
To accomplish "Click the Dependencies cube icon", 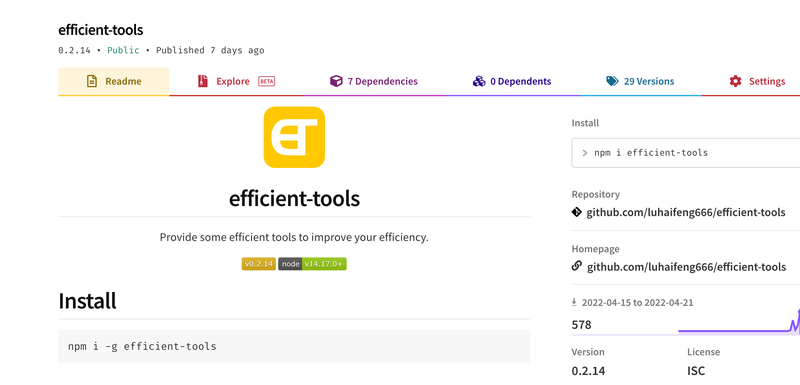I will coord(336,82).
